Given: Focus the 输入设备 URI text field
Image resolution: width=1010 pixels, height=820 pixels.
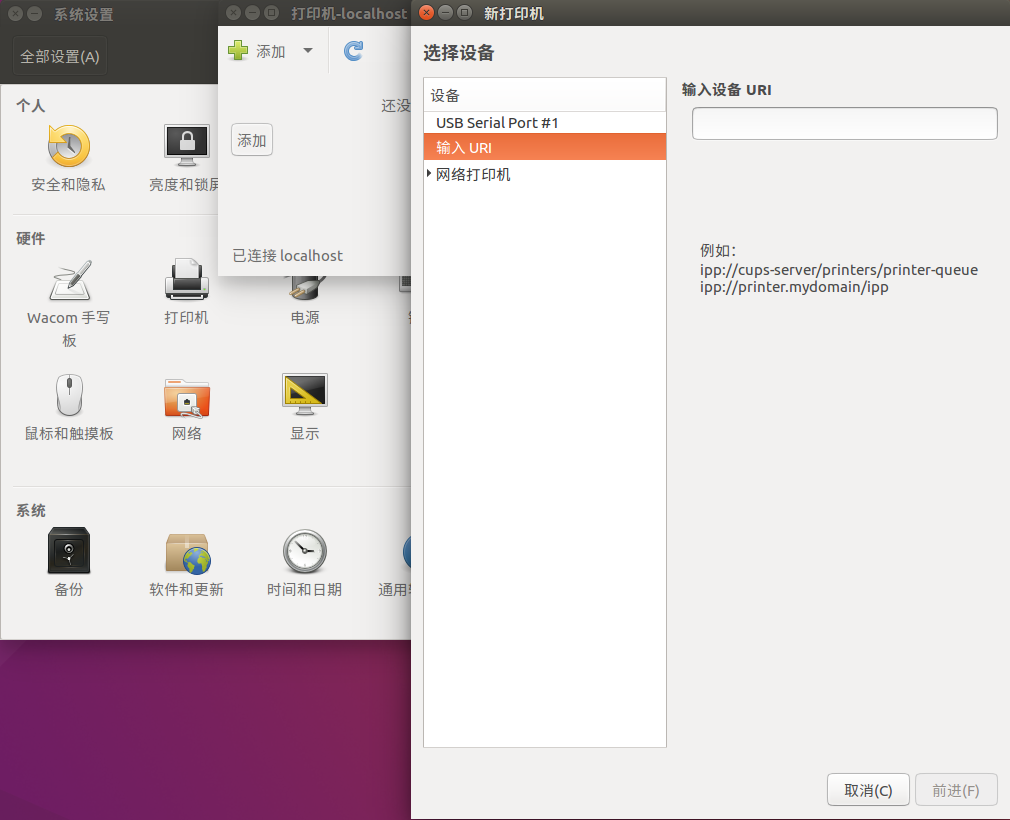Looking at the screenshot, I should pyautogui.click(x=844, y=123).
